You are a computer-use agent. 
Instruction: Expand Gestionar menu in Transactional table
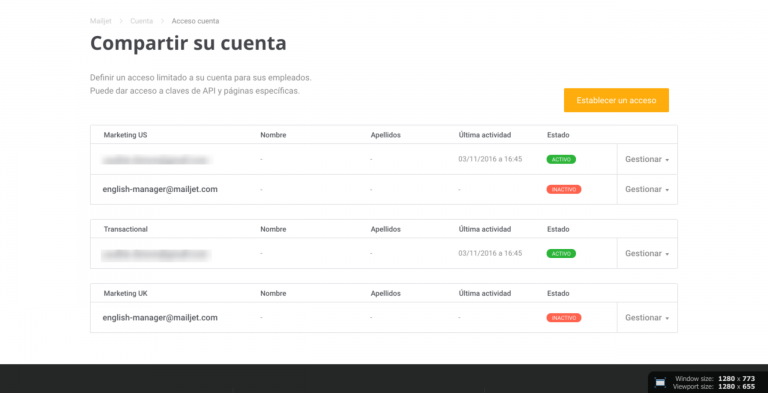pos(647,253)
